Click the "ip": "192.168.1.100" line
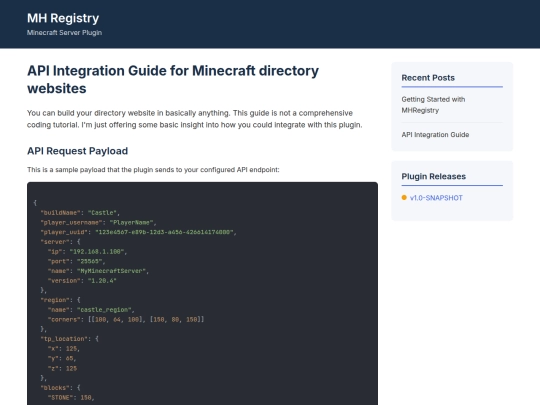The image size is (540, 405). click(87, 252)
